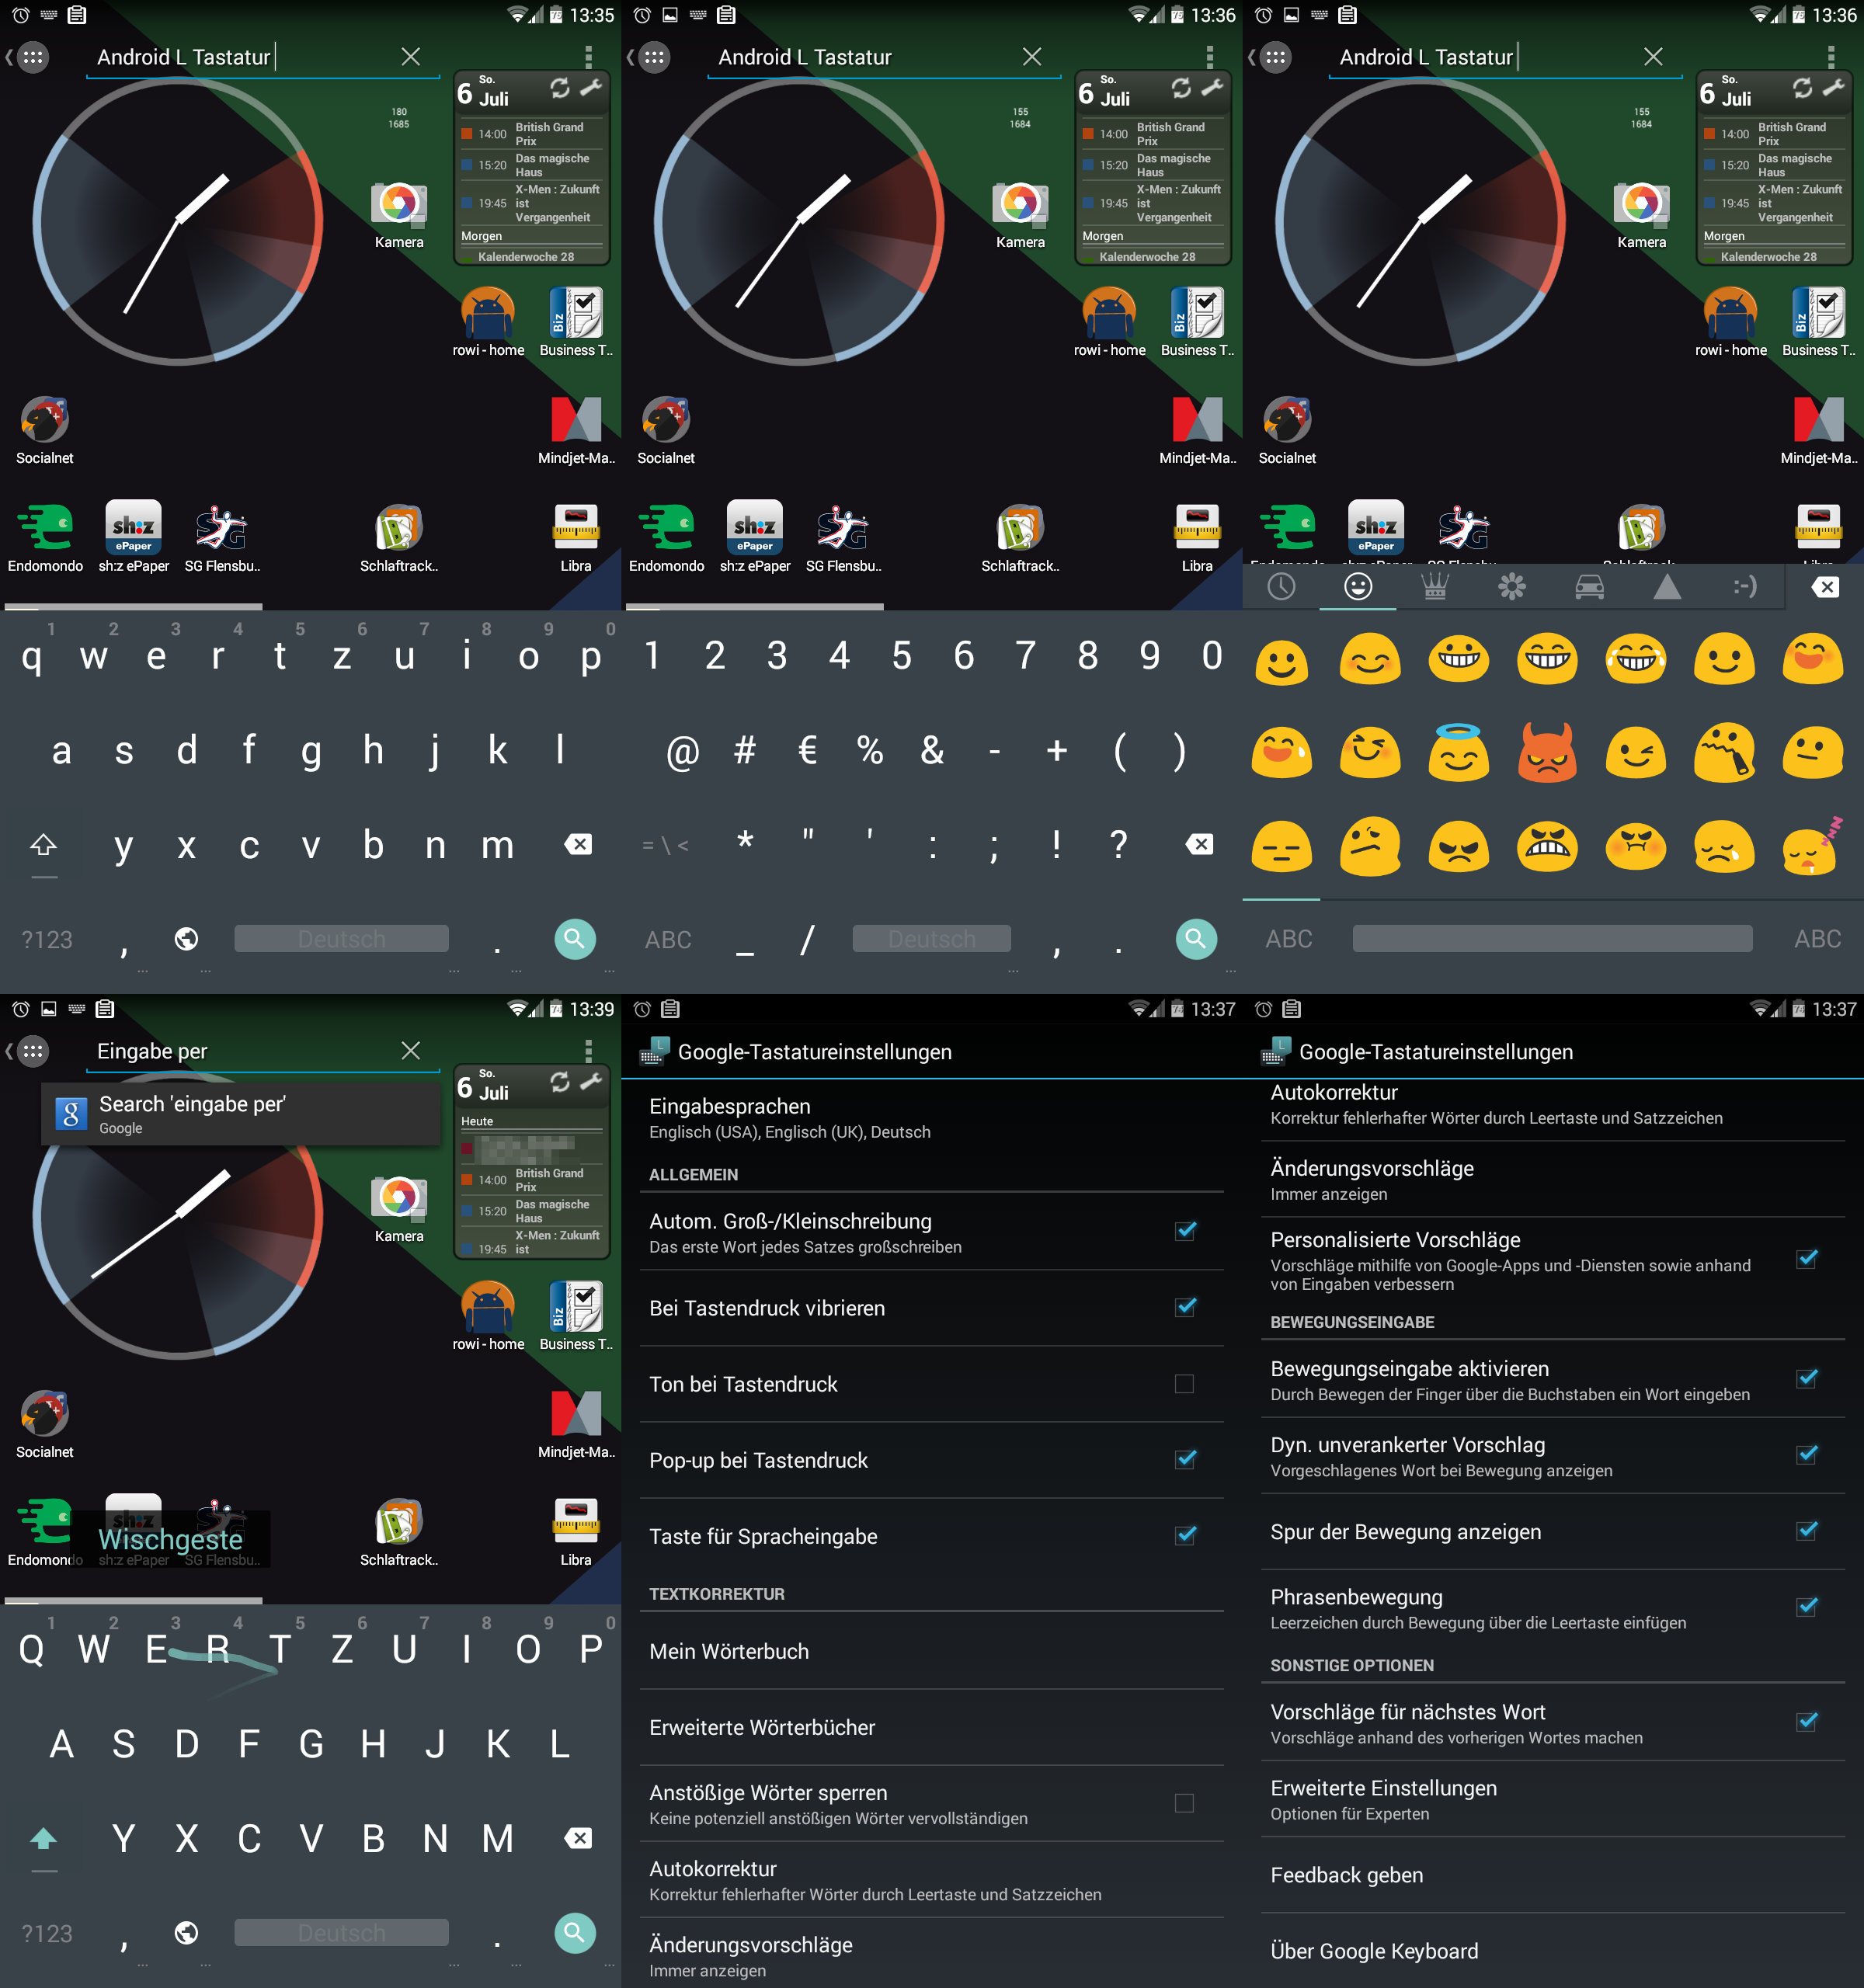
Task: Open Eingabesprachen setting
Action: (x=931, y=1118)
